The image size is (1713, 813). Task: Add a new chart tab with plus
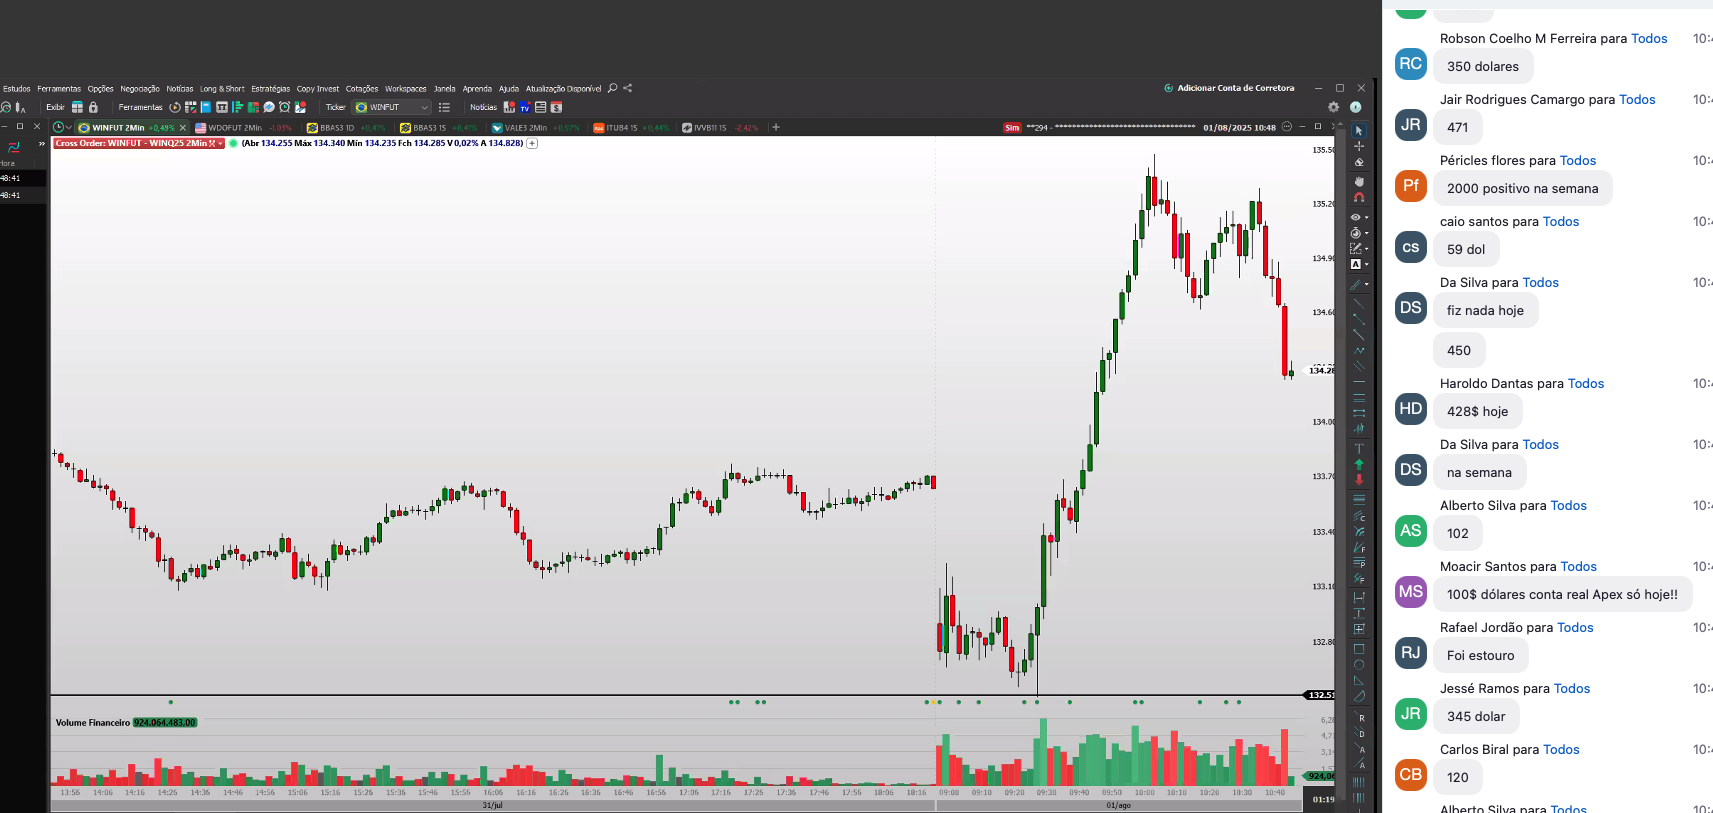point(775,127)
